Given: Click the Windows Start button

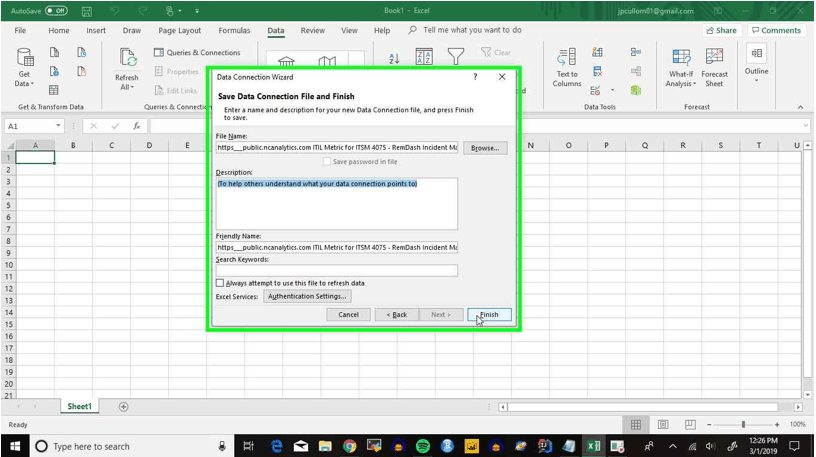Looking at the screenshot, I should point(15,446).
